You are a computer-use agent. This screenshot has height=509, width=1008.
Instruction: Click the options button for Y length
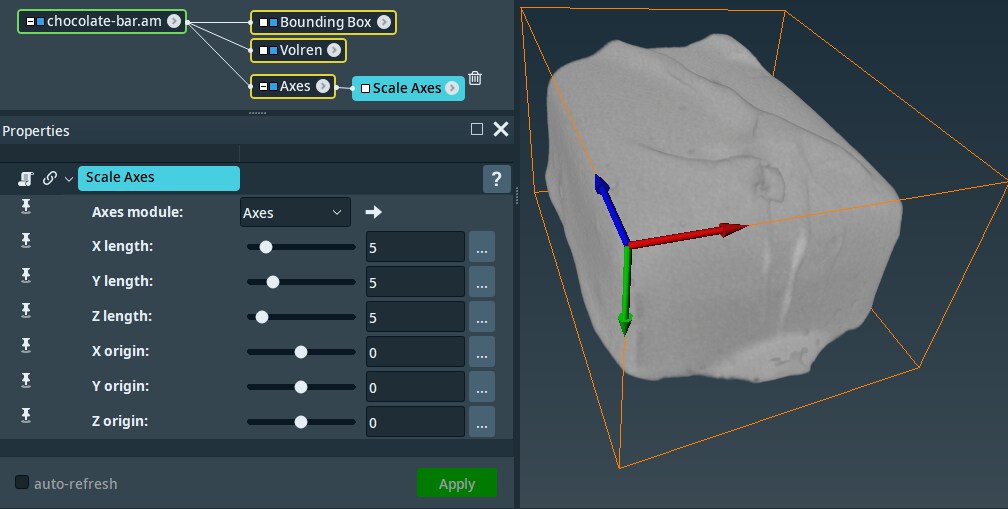click(x=481, y=282)
